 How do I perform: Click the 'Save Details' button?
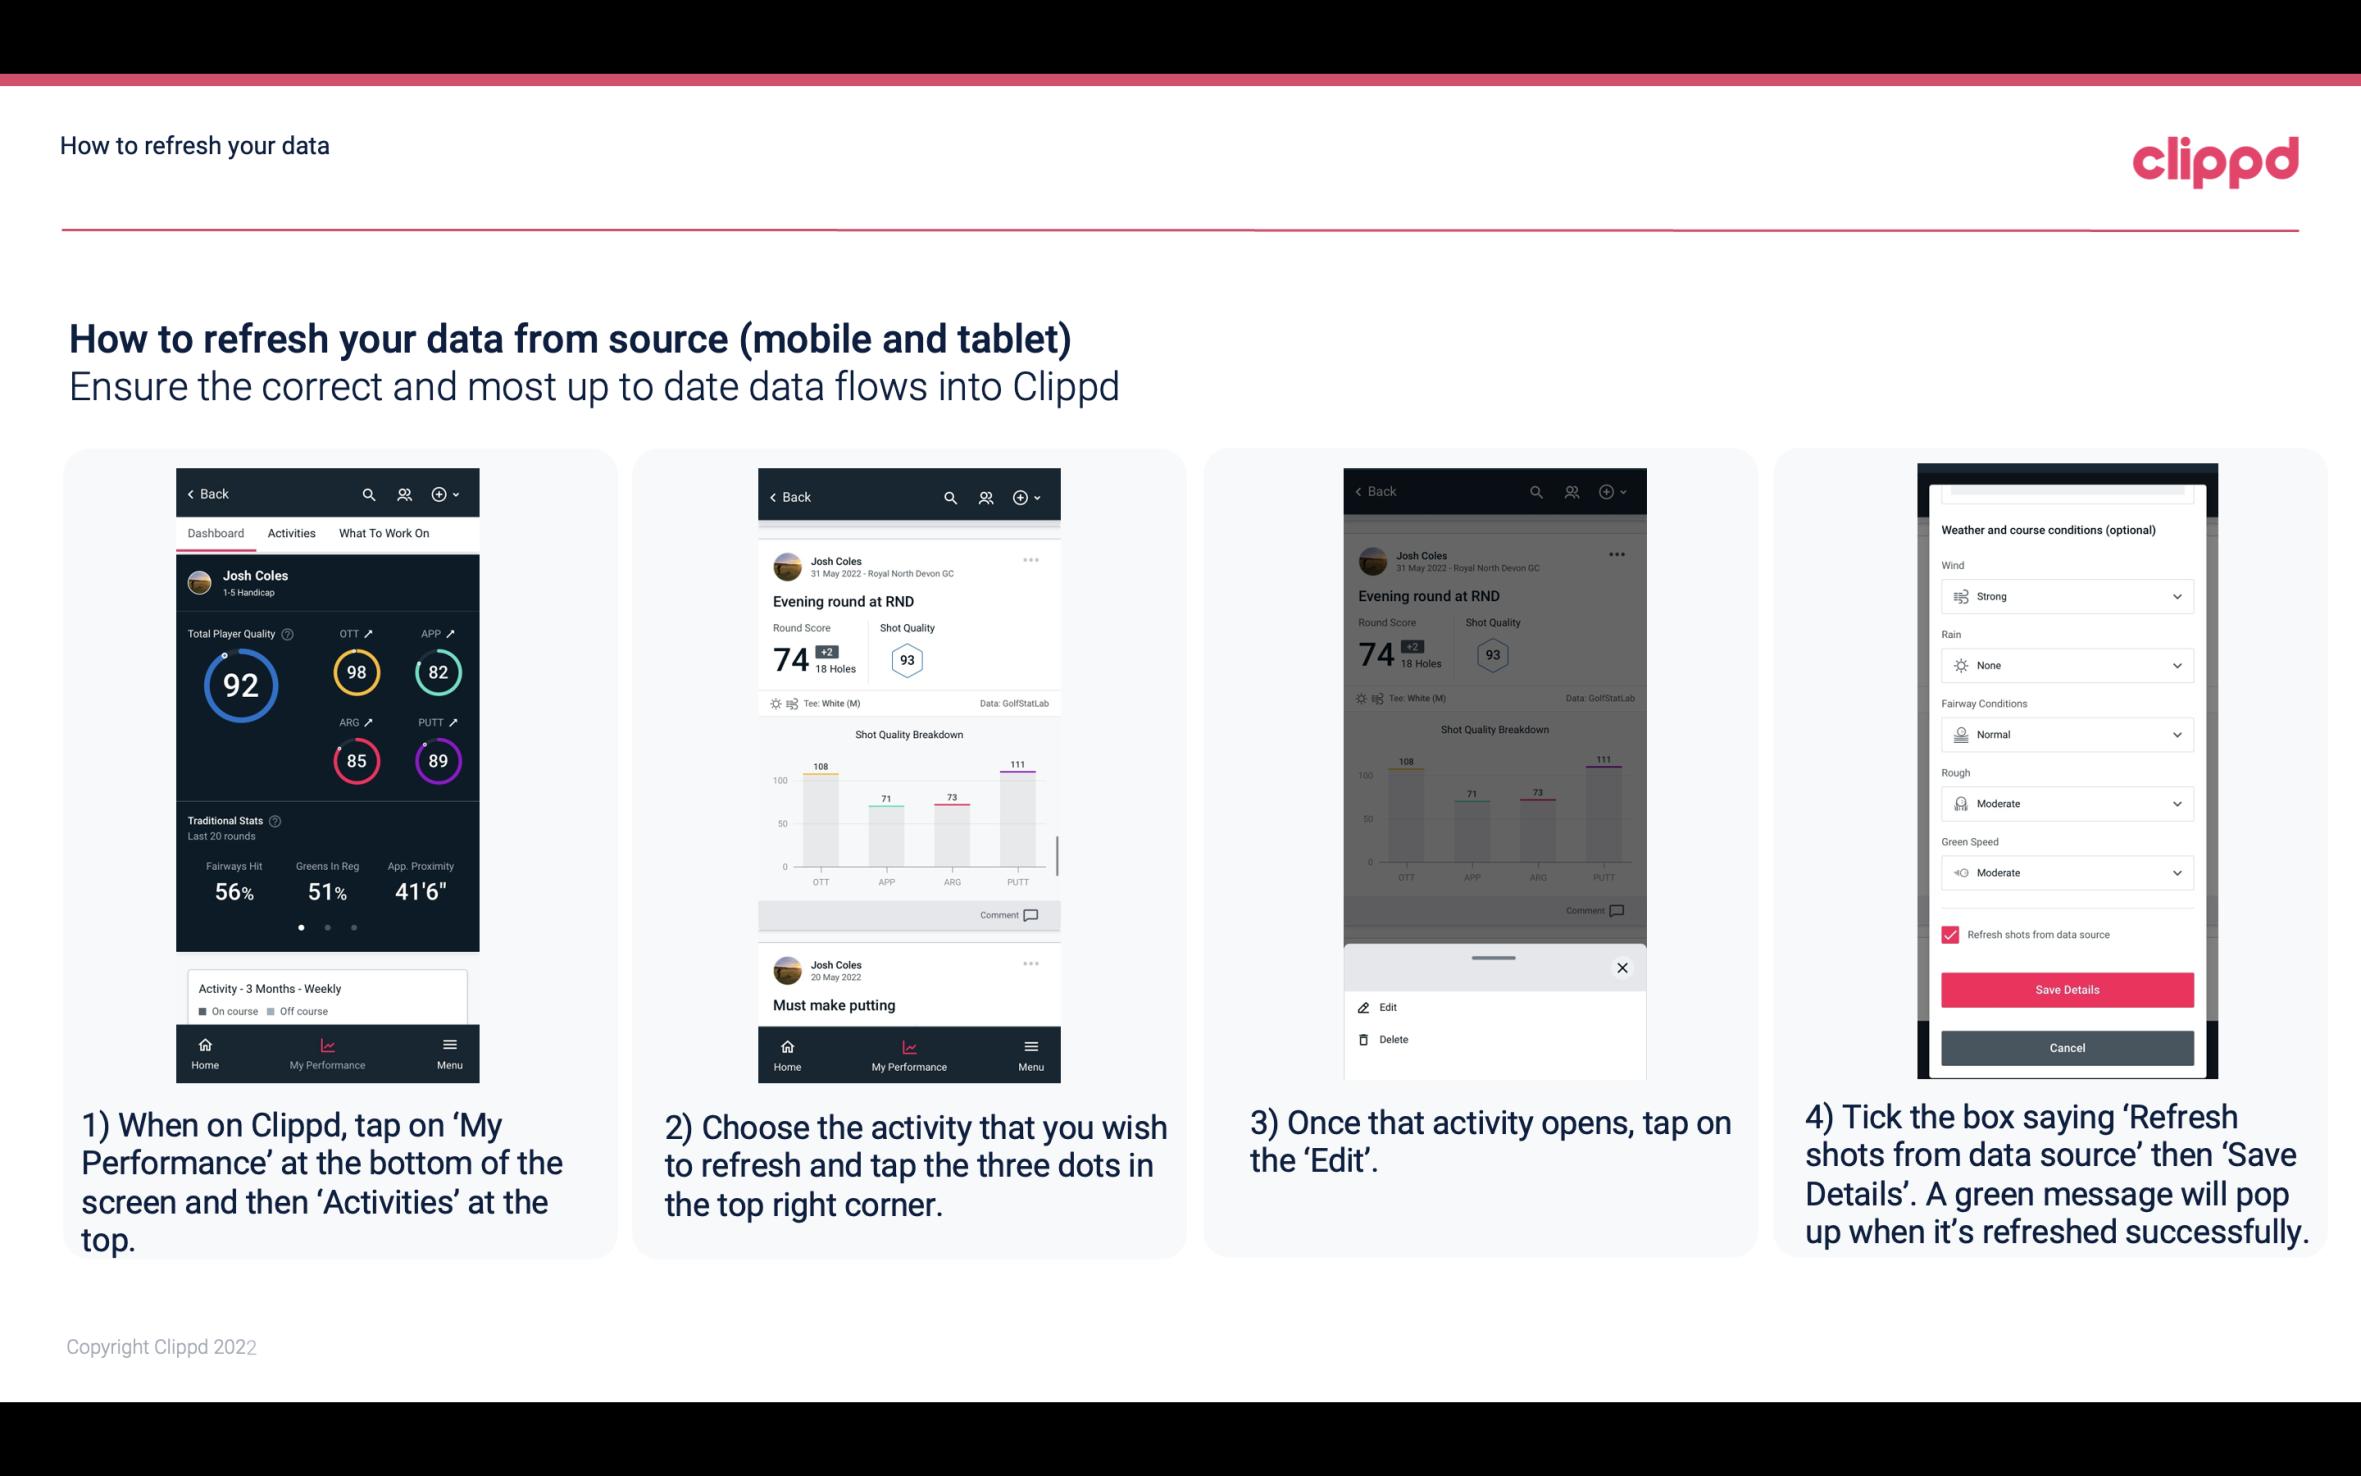pyautogui.click(x=2065, y=990)
